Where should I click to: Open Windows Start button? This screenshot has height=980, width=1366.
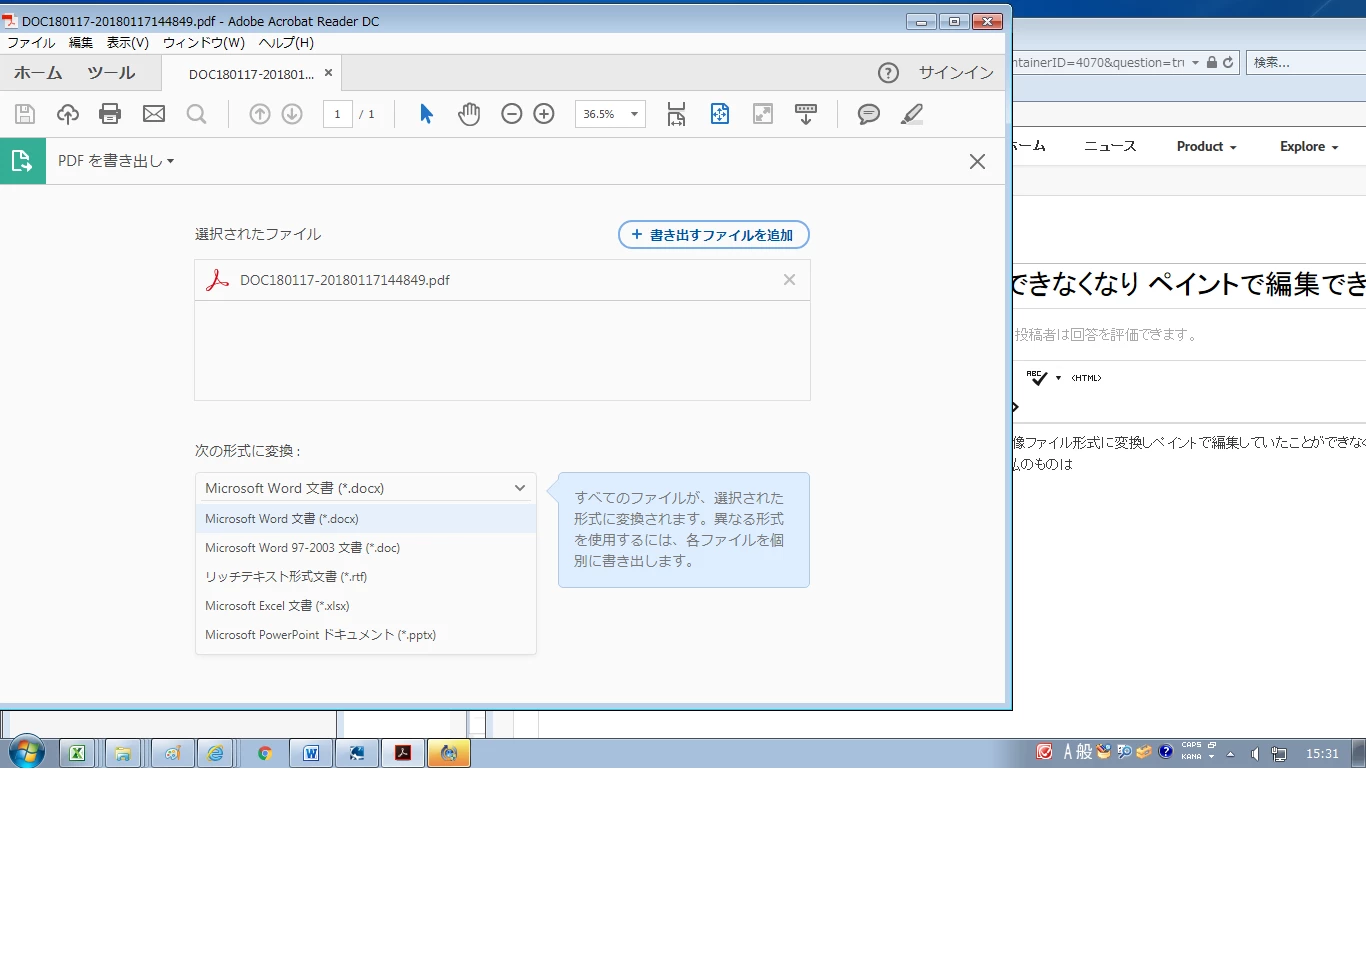click(x=27, y=753)
